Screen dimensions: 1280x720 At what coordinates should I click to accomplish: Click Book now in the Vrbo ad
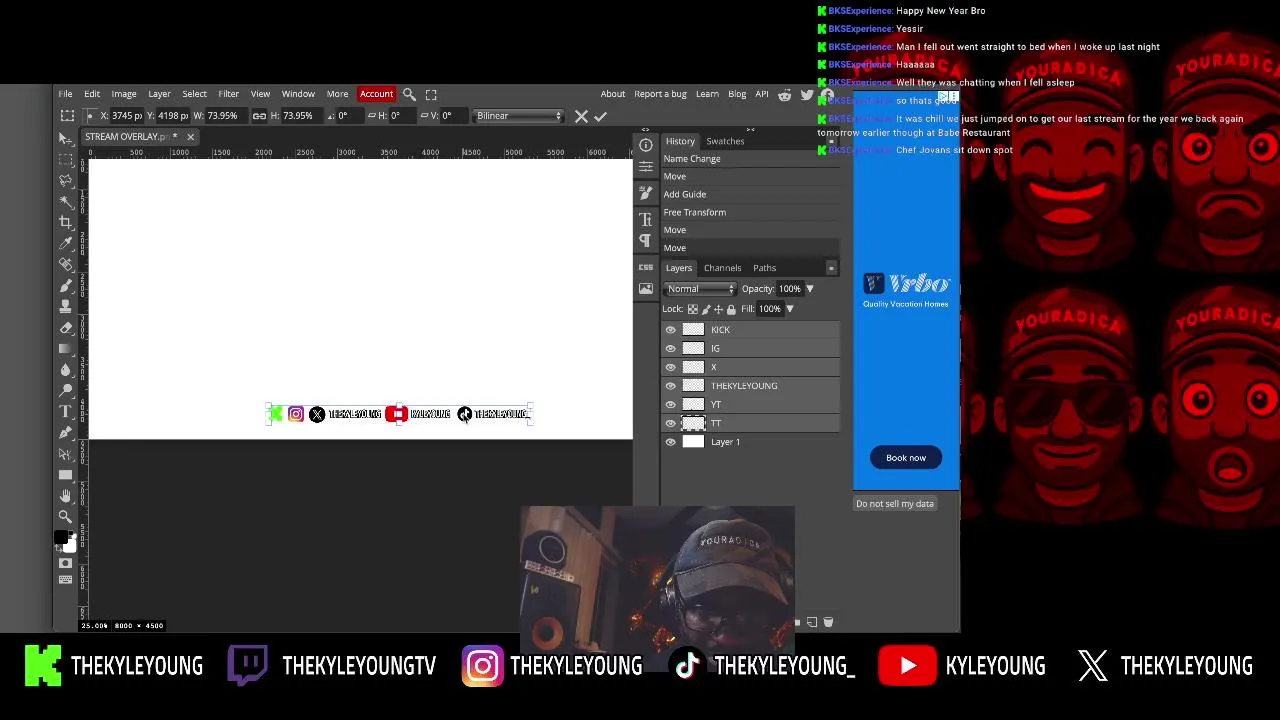click(x=906, y=458)
